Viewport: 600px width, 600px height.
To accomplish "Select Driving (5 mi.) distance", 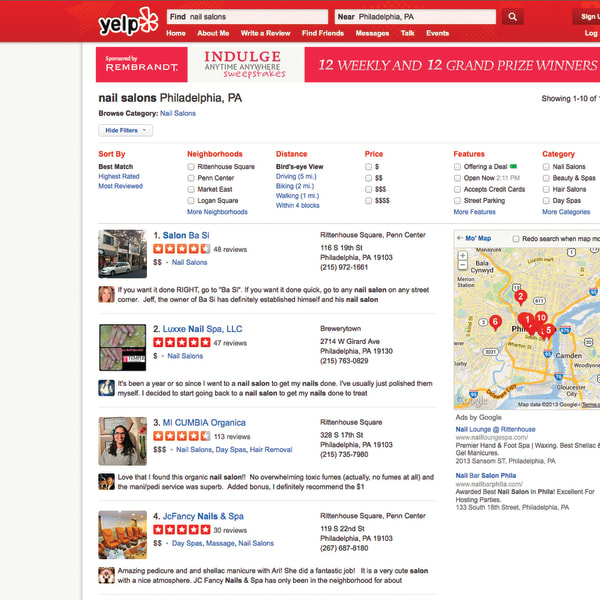I will click(x=296, y=176).
